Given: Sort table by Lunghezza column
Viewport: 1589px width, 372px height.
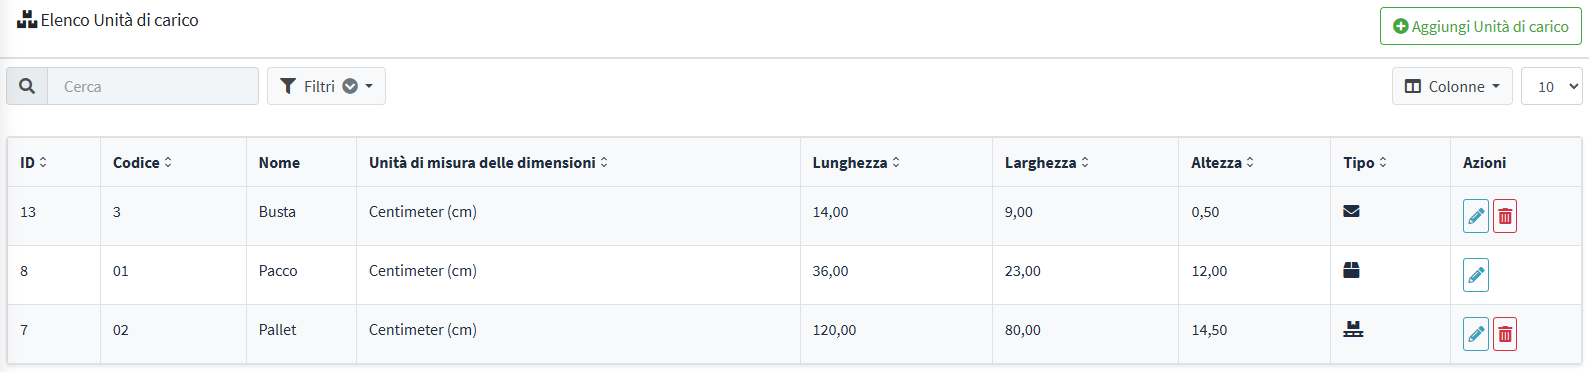Looking at the screenshot, I should coord(856,162).
